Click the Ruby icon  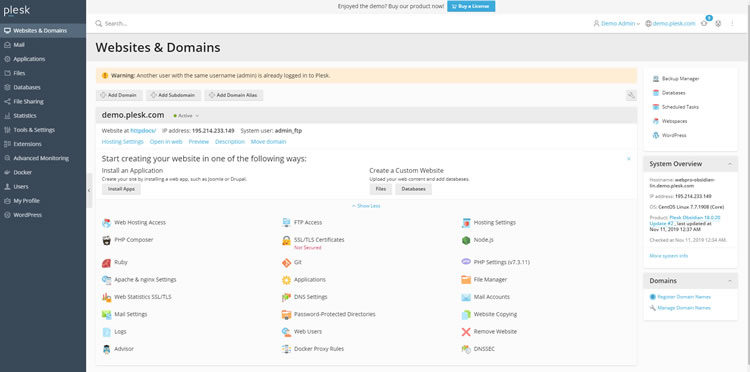pos(106,263)
